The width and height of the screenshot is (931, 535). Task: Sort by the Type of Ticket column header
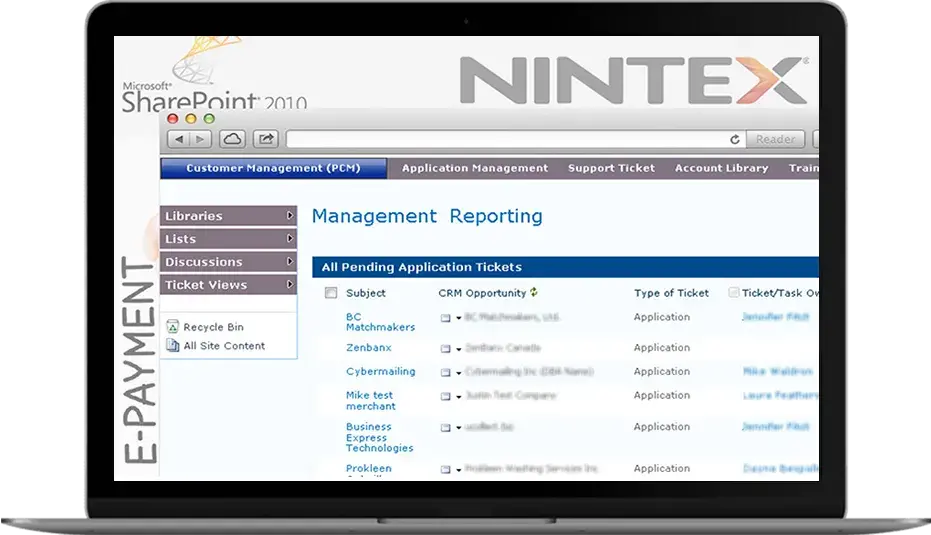coord(671,293)
